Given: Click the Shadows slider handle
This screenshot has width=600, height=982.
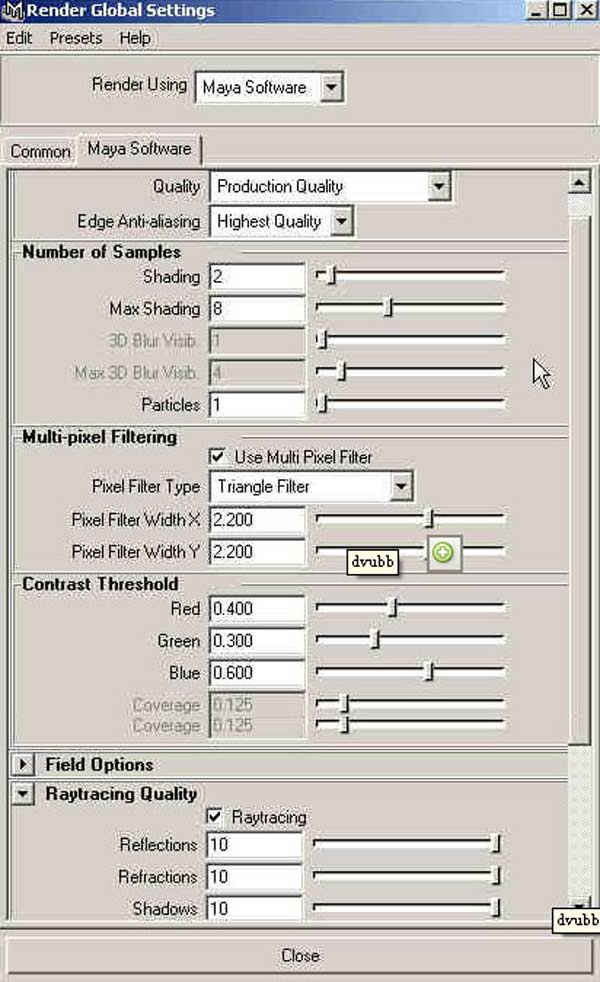Looking at the screenshot, I should pos(495,907).
